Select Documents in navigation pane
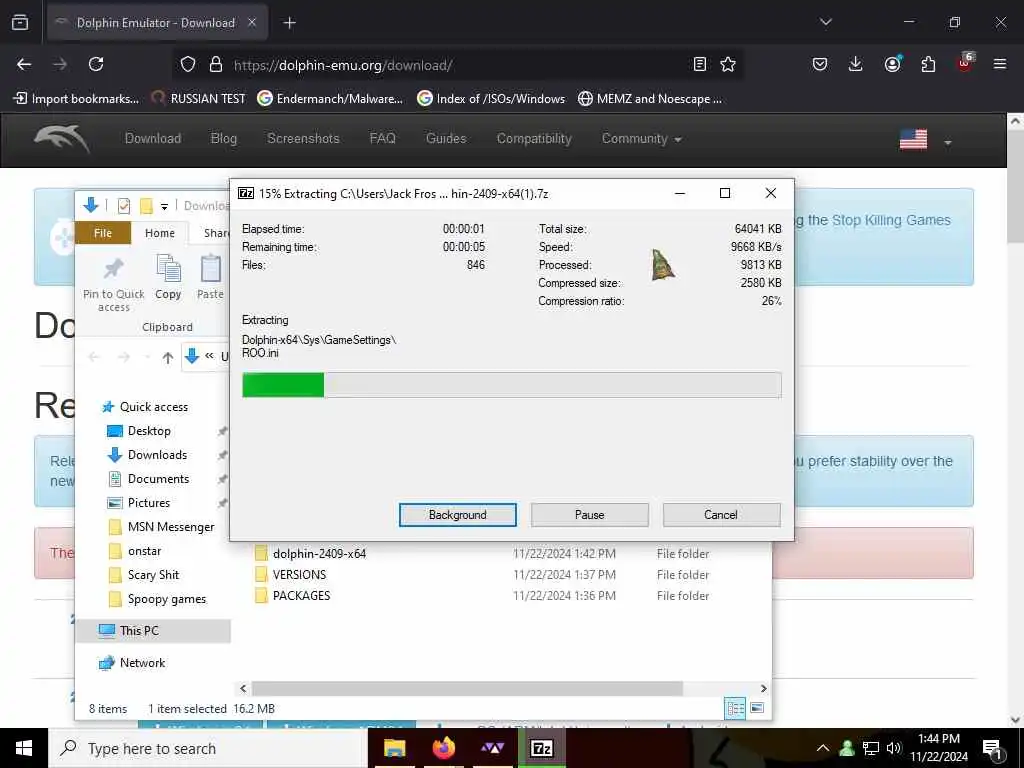This screenshot has width=1024, height=768. [148, 479]
